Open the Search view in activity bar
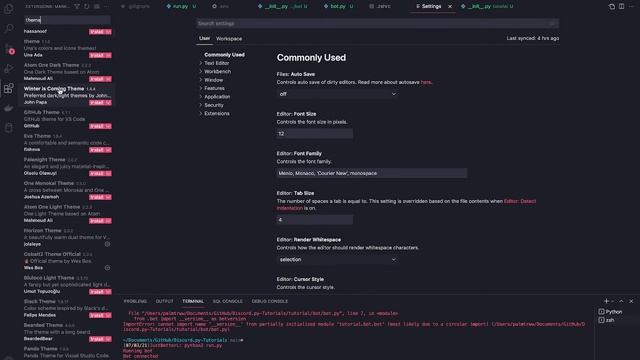Image resolution: width=640 pixels, height=360 pixels. [x=9, y=29]
